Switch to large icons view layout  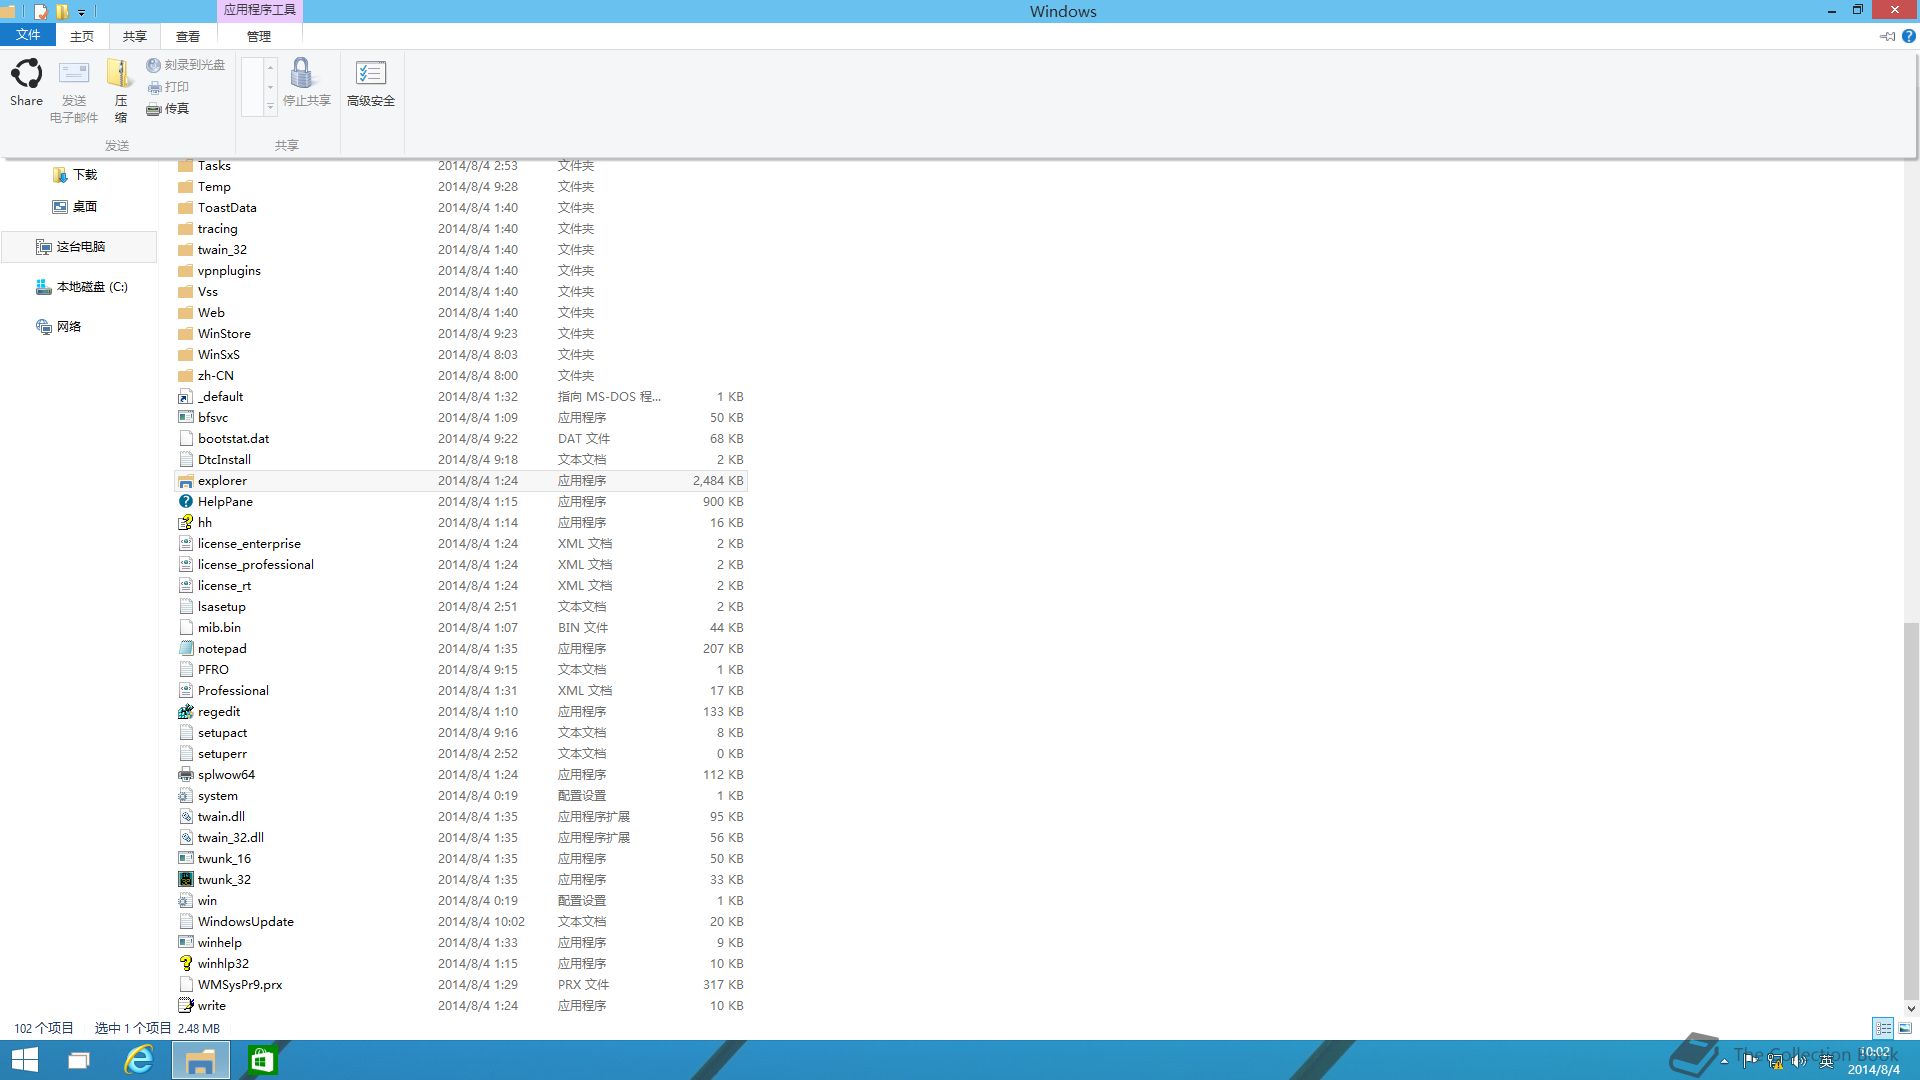tap(1905, 1028)
